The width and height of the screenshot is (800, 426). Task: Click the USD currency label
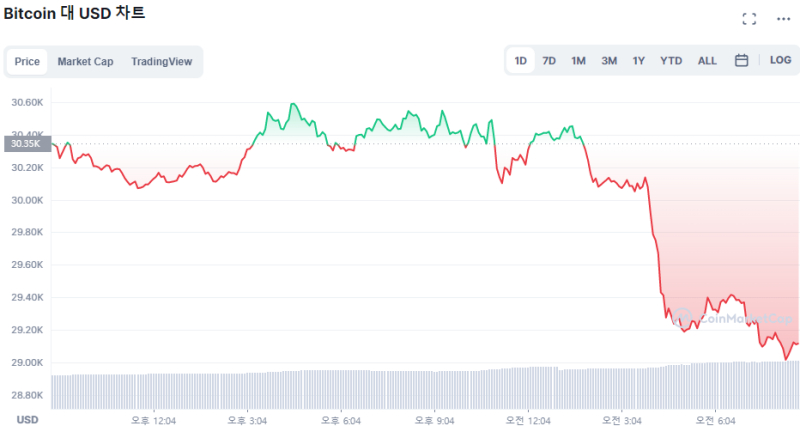point(27,420)
